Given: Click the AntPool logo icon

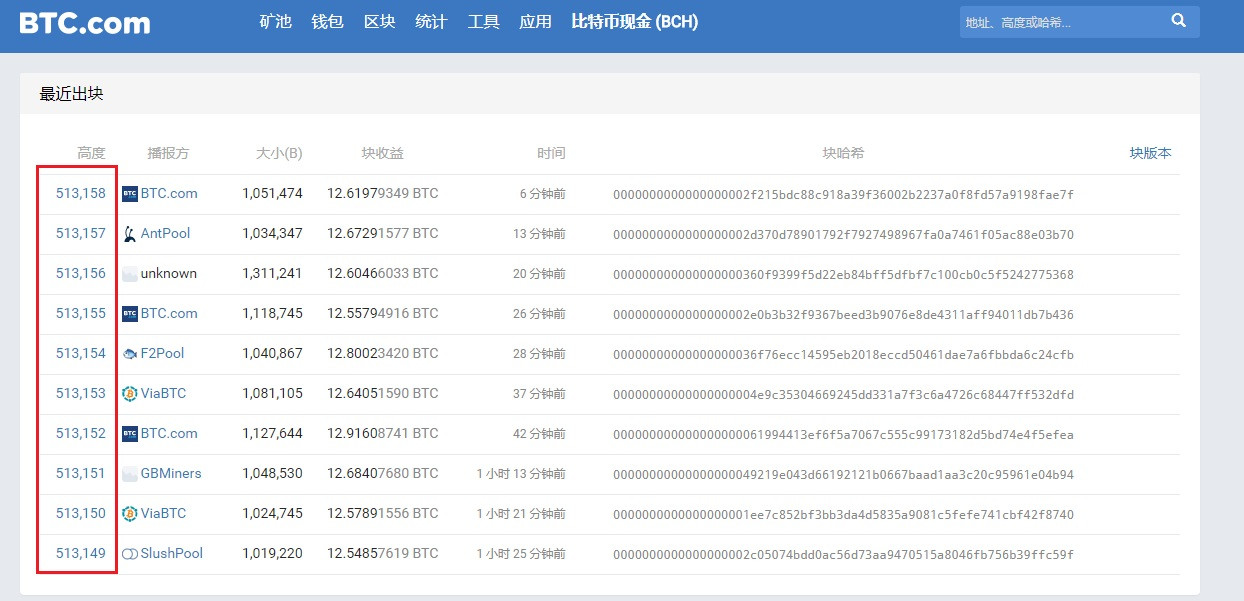Looking at the screenshot, I should coord(129,234).
